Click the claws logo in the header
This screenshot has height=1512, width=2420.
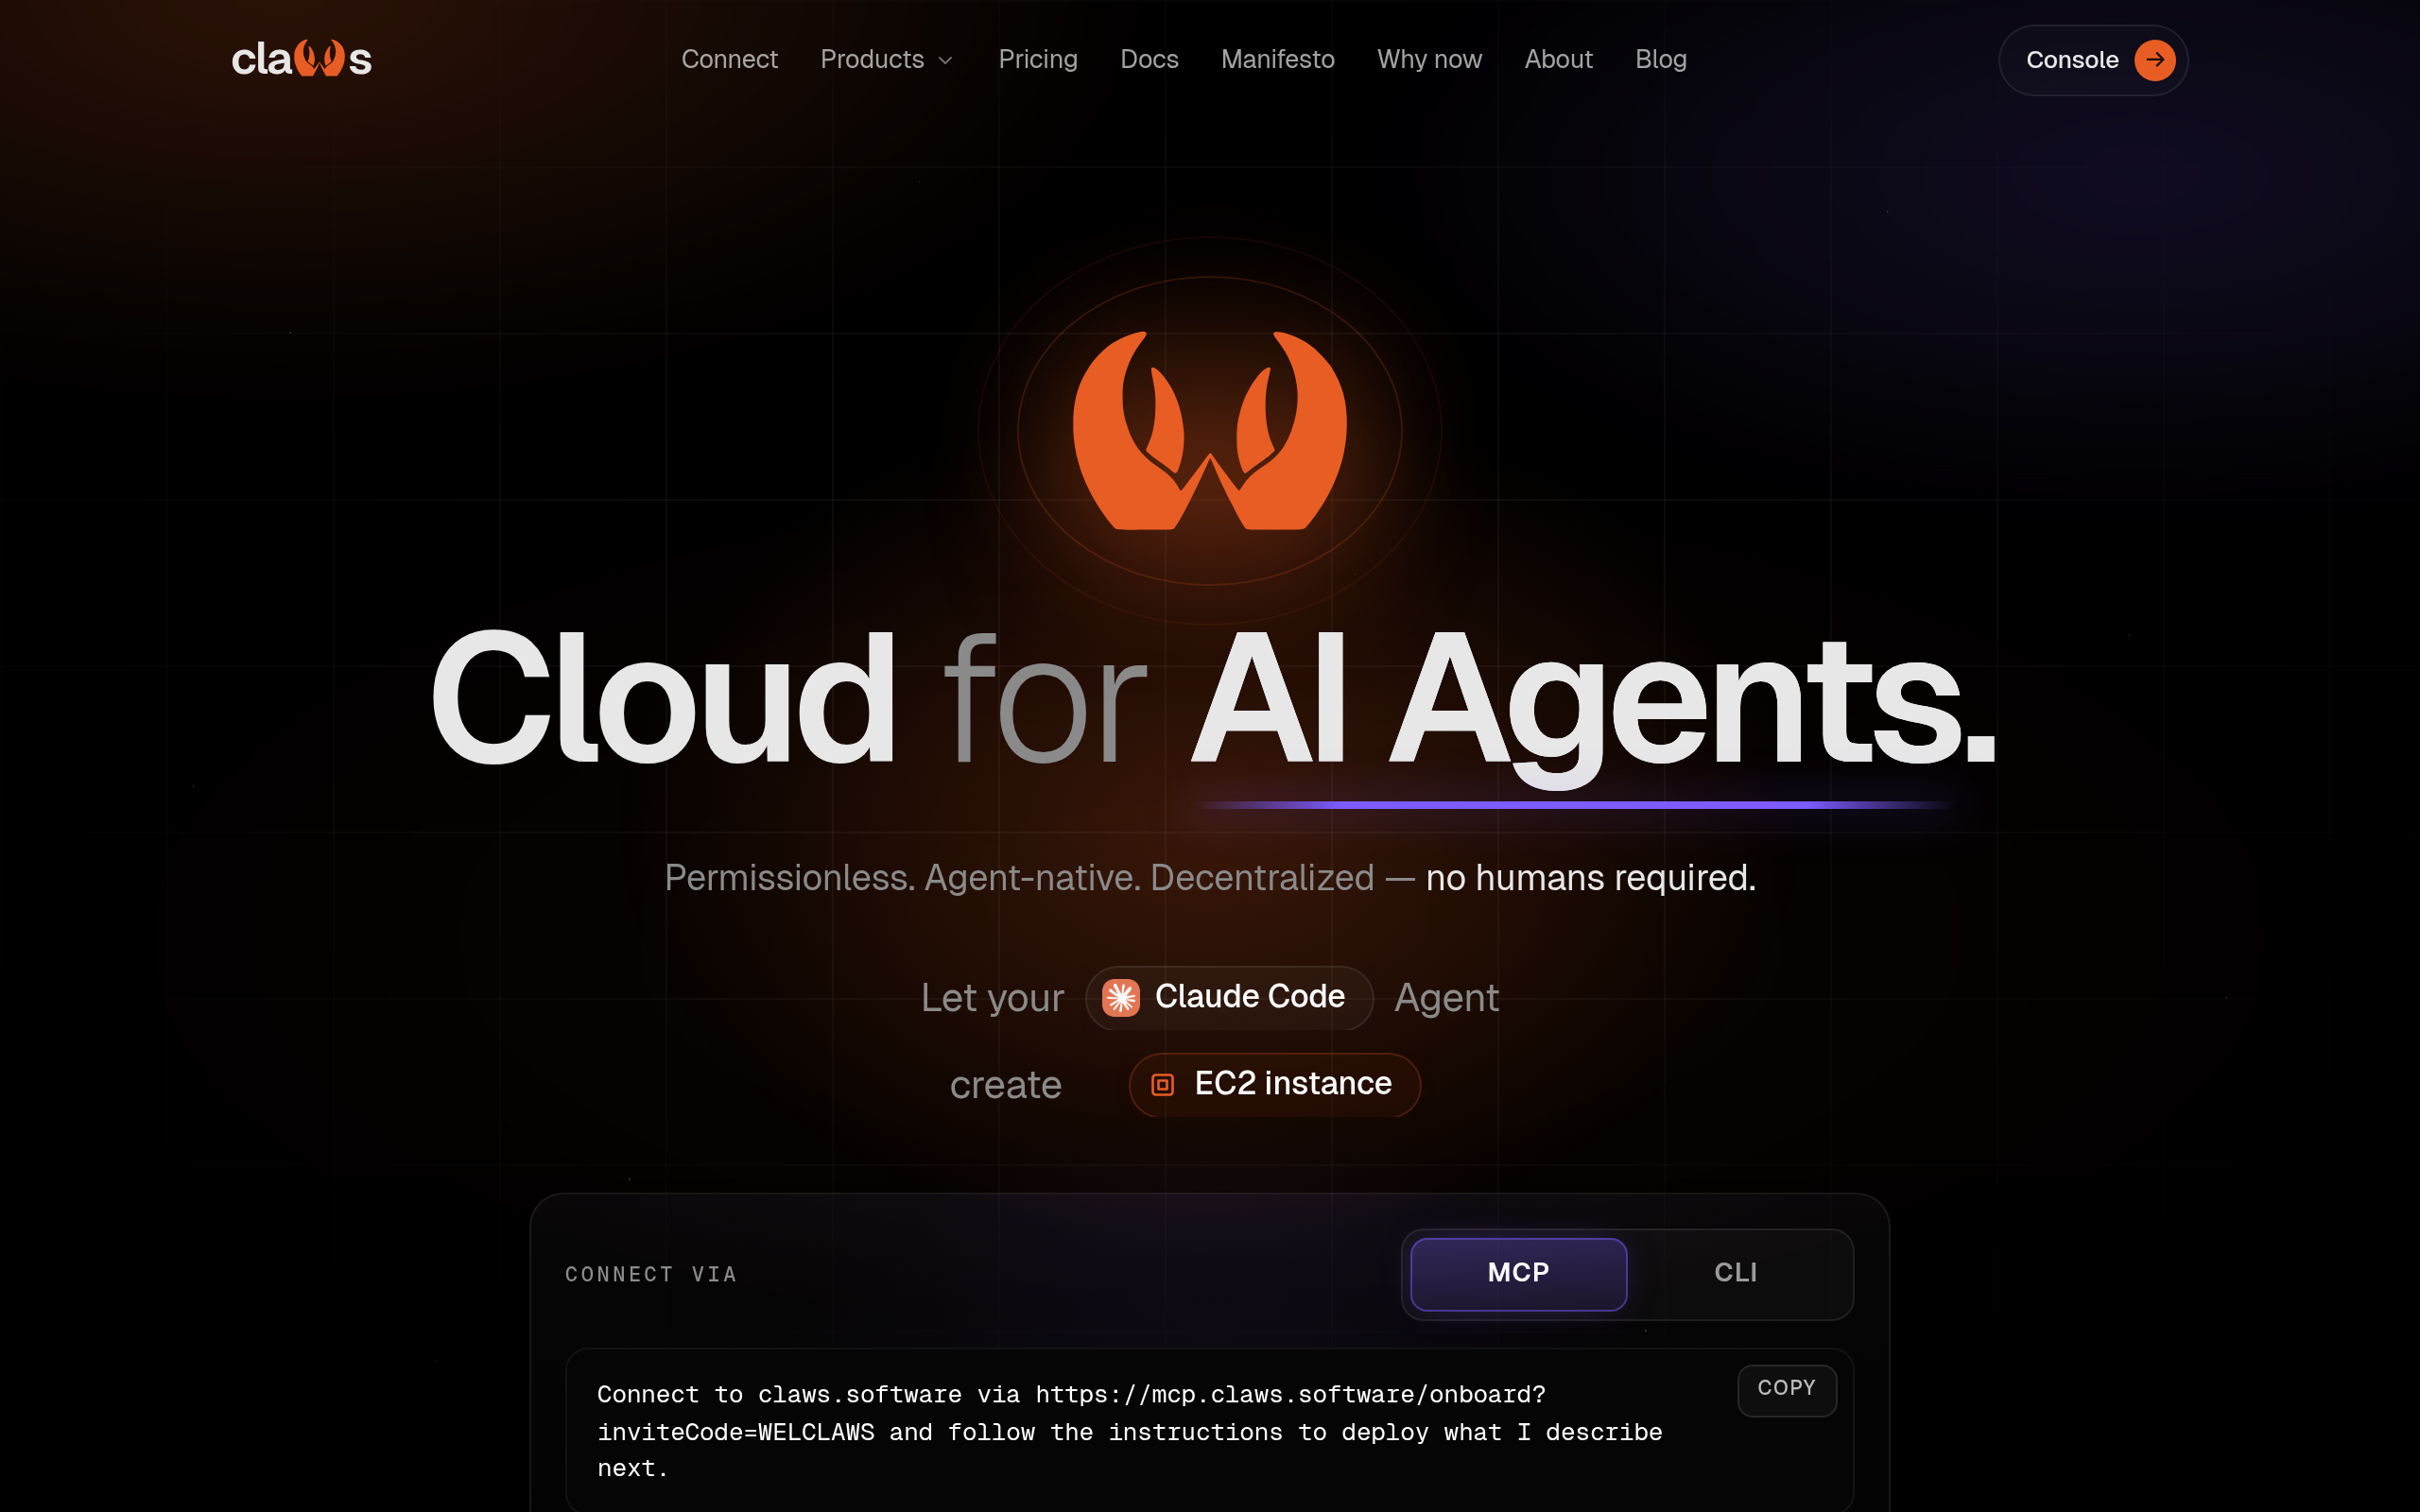[x=301, y=59]
